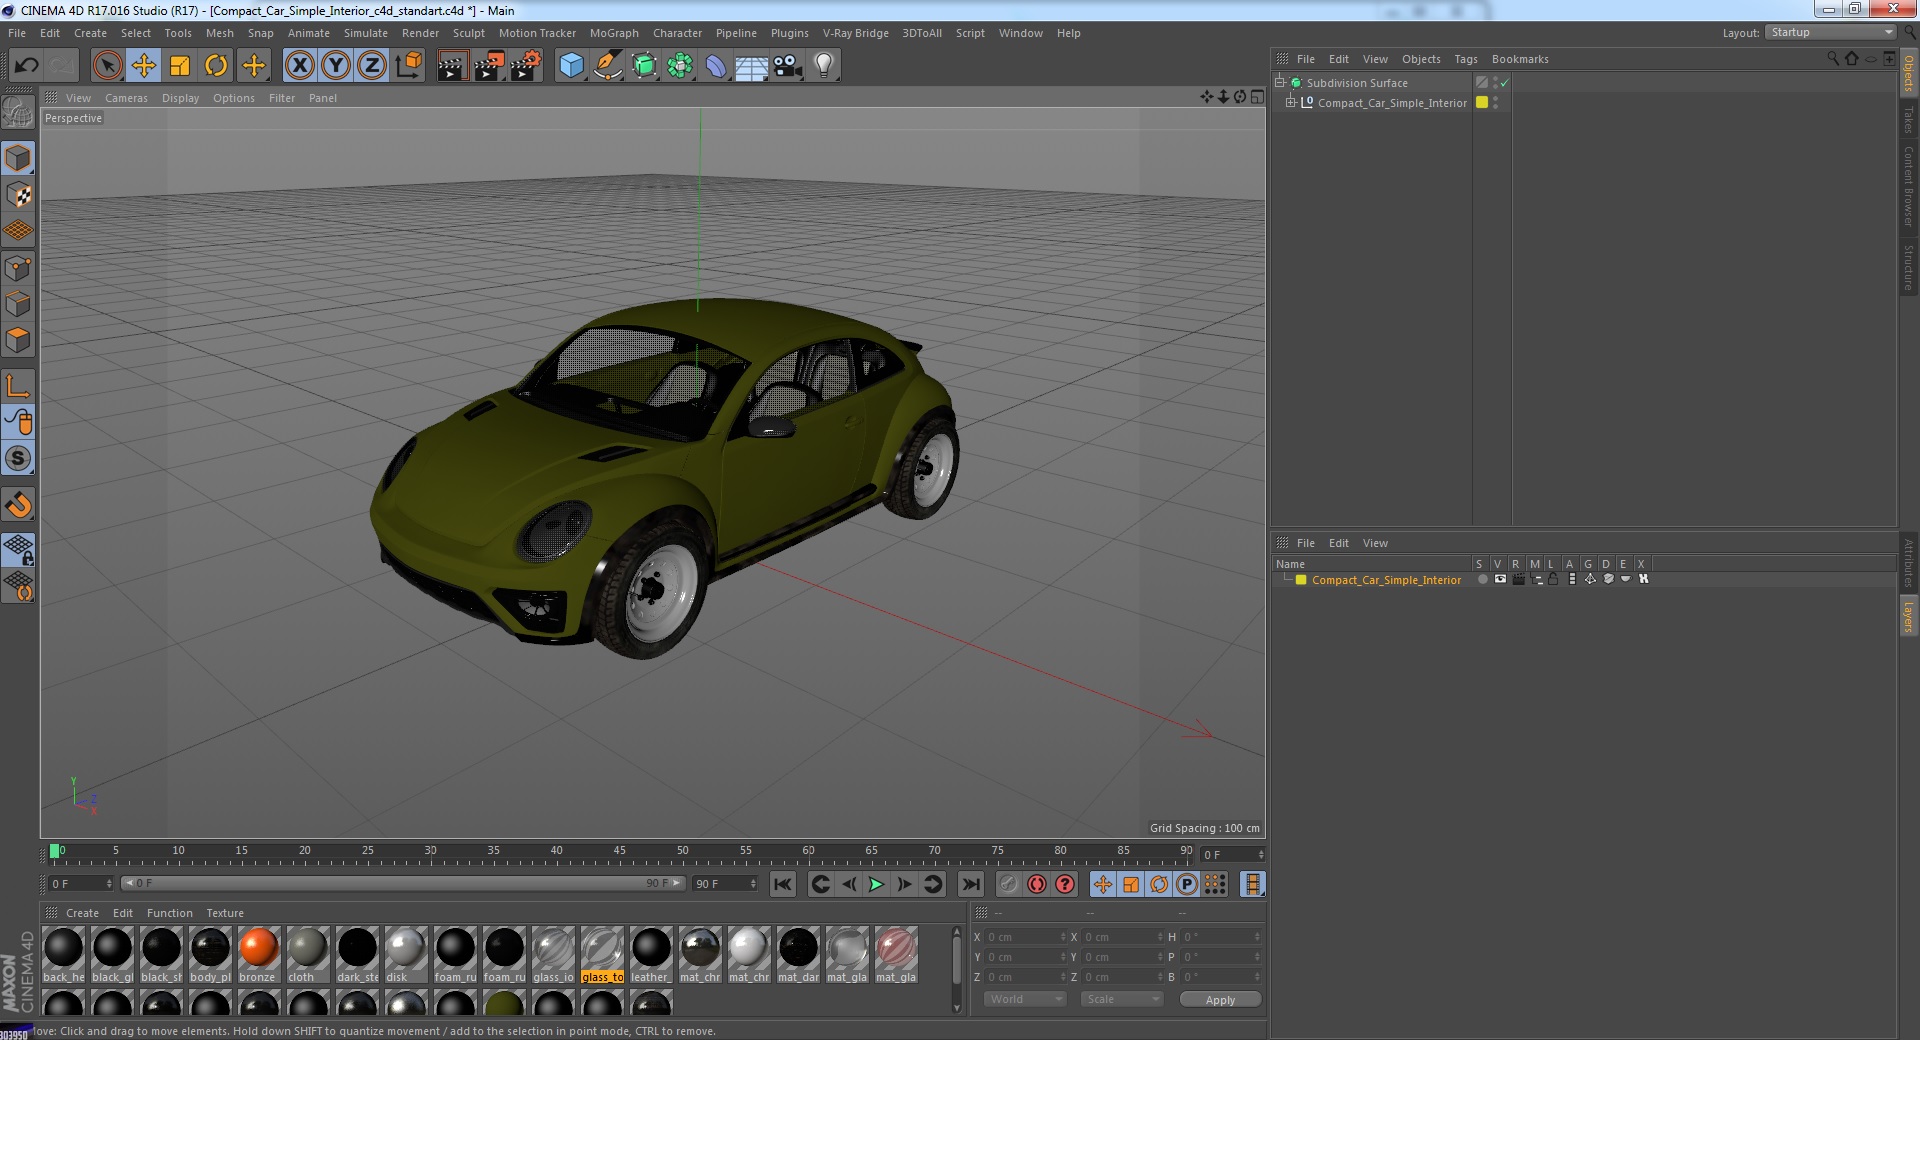Toggle Enable Snap magnet icon
Image resolution: width=1920 pixels, height=1158 pixels.
(x=18, y=504)
